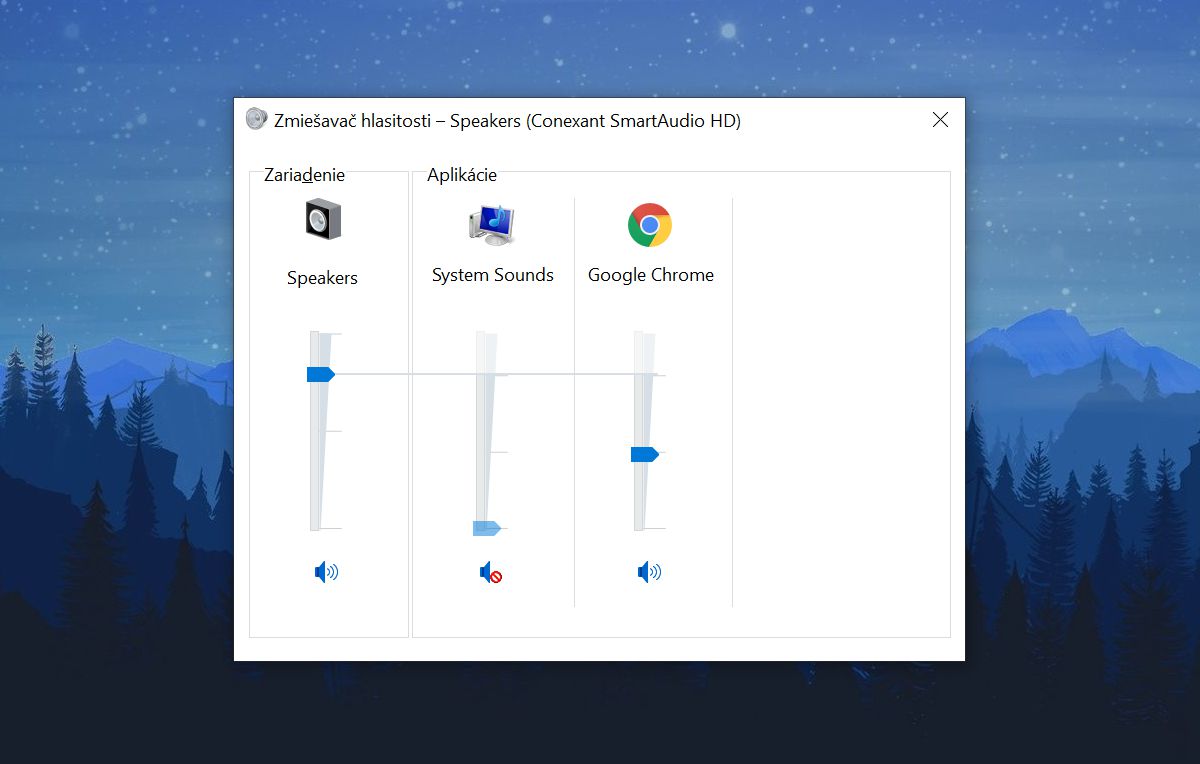Click the volume mixer title bar icon
Viewport: 1200px width, 764px height.
pos(256,120)
